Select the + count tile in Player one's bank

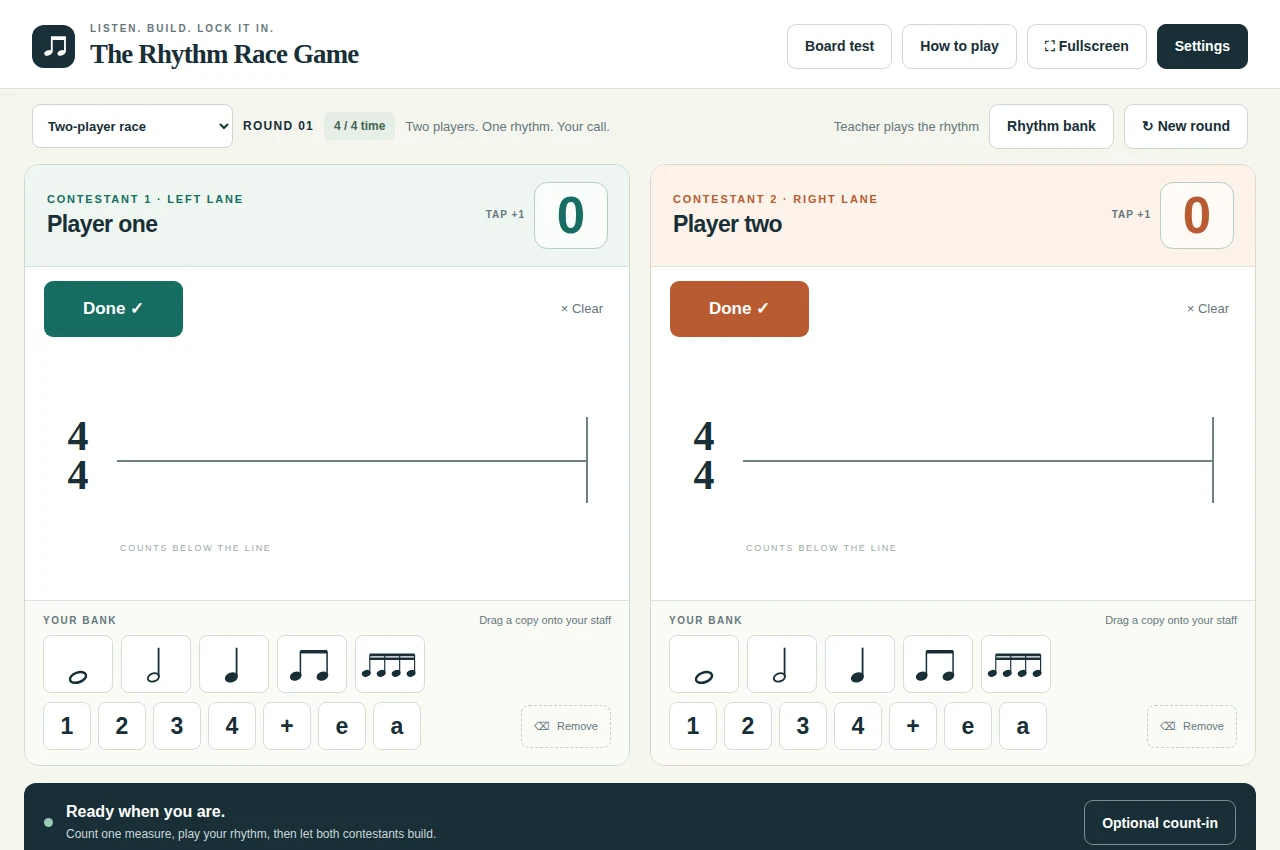click(x=287, y=726)
